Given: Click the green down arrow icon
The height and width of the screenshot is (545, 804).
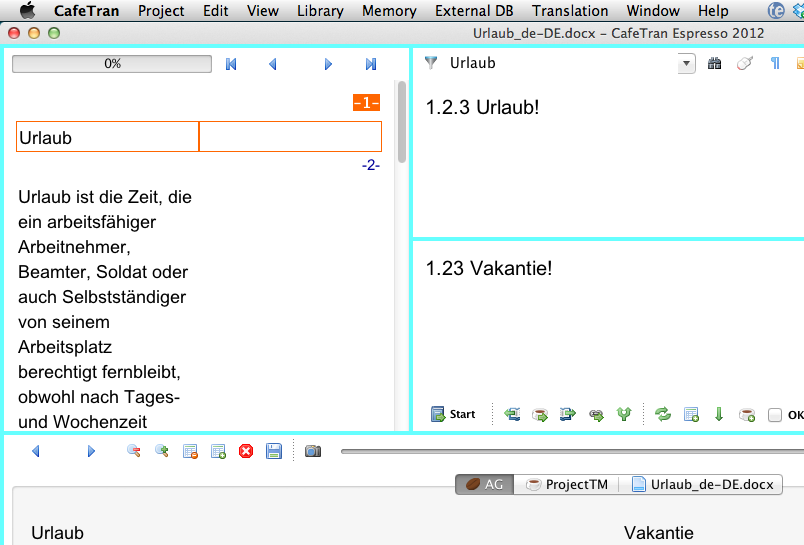Looking at the screenshot, I should tap(718, 415).
